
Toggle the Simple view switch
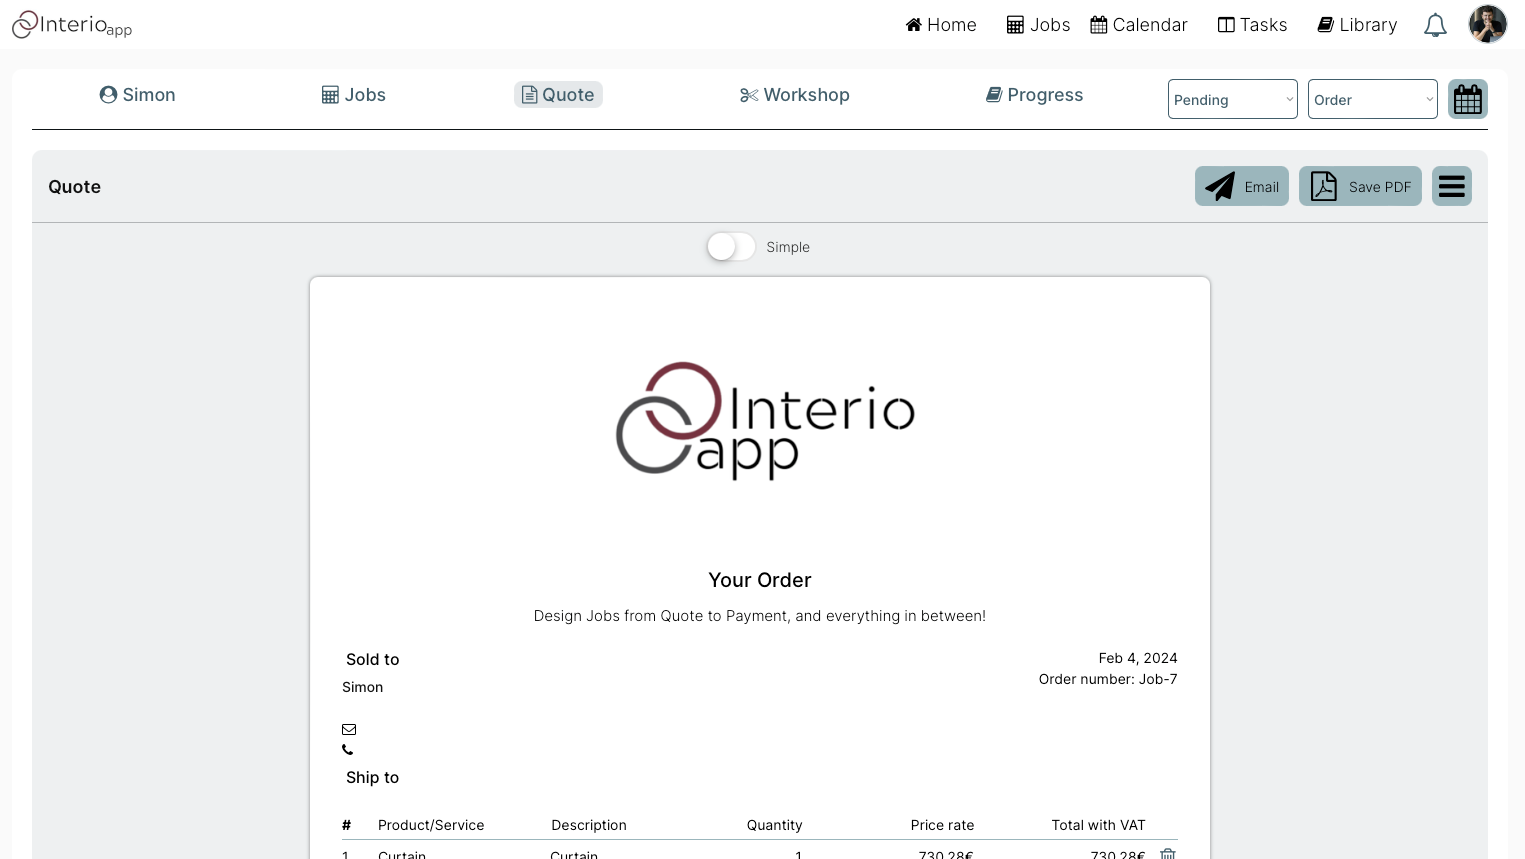[x=731, y=247]
